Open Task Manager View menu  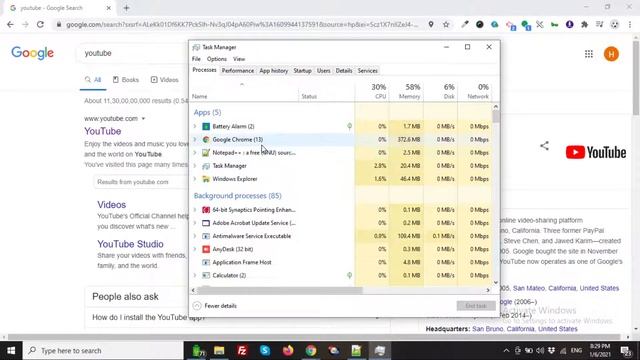point(239,59)
